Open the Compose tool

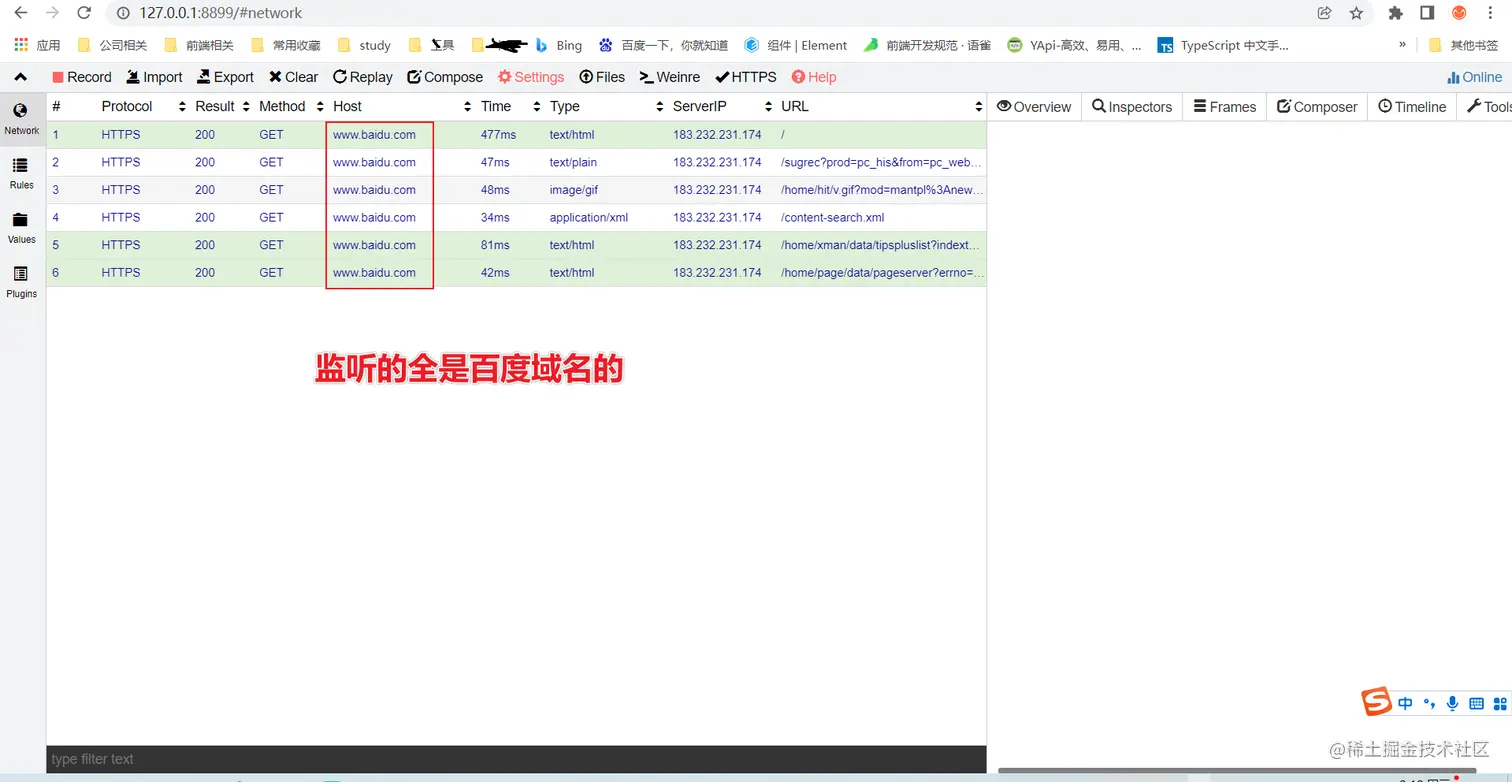(x=445, y=77)
